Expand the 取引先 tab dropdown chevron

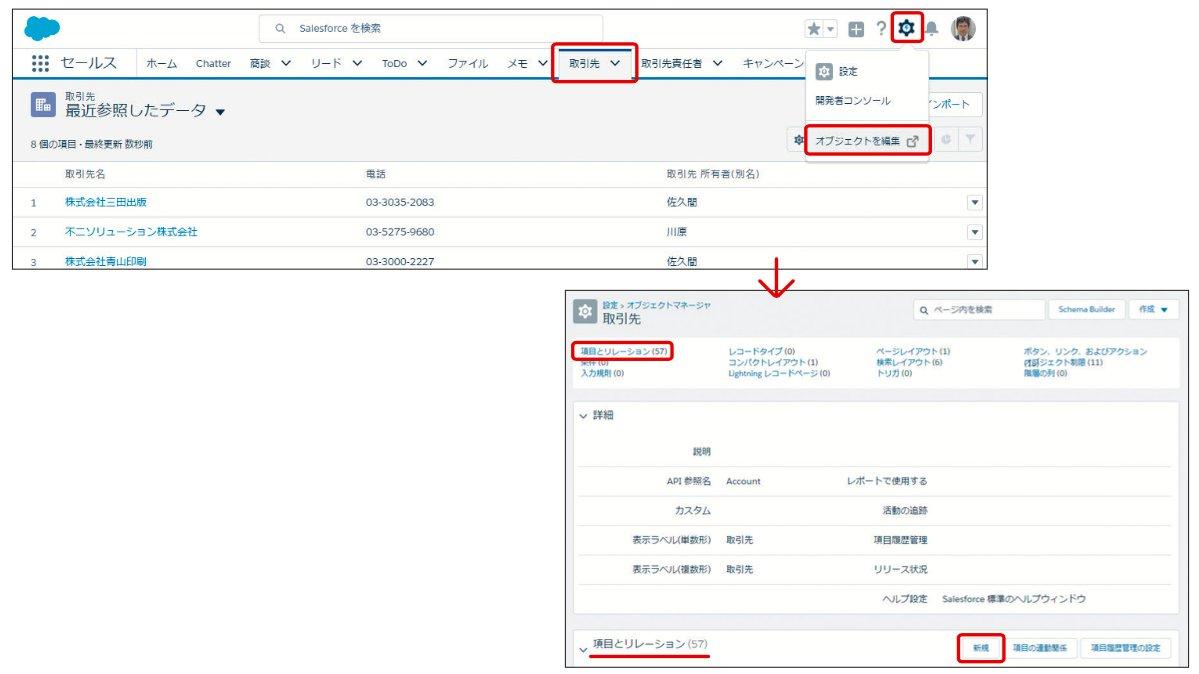coord(615,63)
